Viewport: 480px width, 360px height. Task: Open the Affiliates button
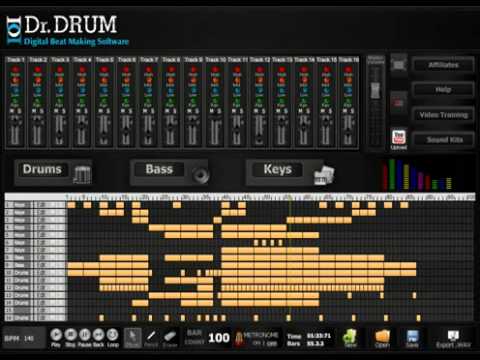[443, 65]
